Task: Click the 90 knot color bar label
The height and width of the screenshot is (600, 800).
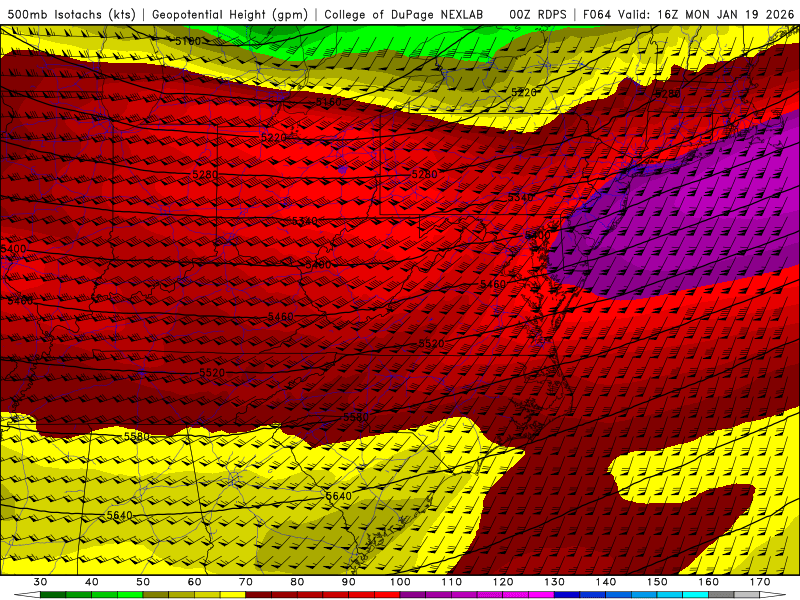Action: 349,582
